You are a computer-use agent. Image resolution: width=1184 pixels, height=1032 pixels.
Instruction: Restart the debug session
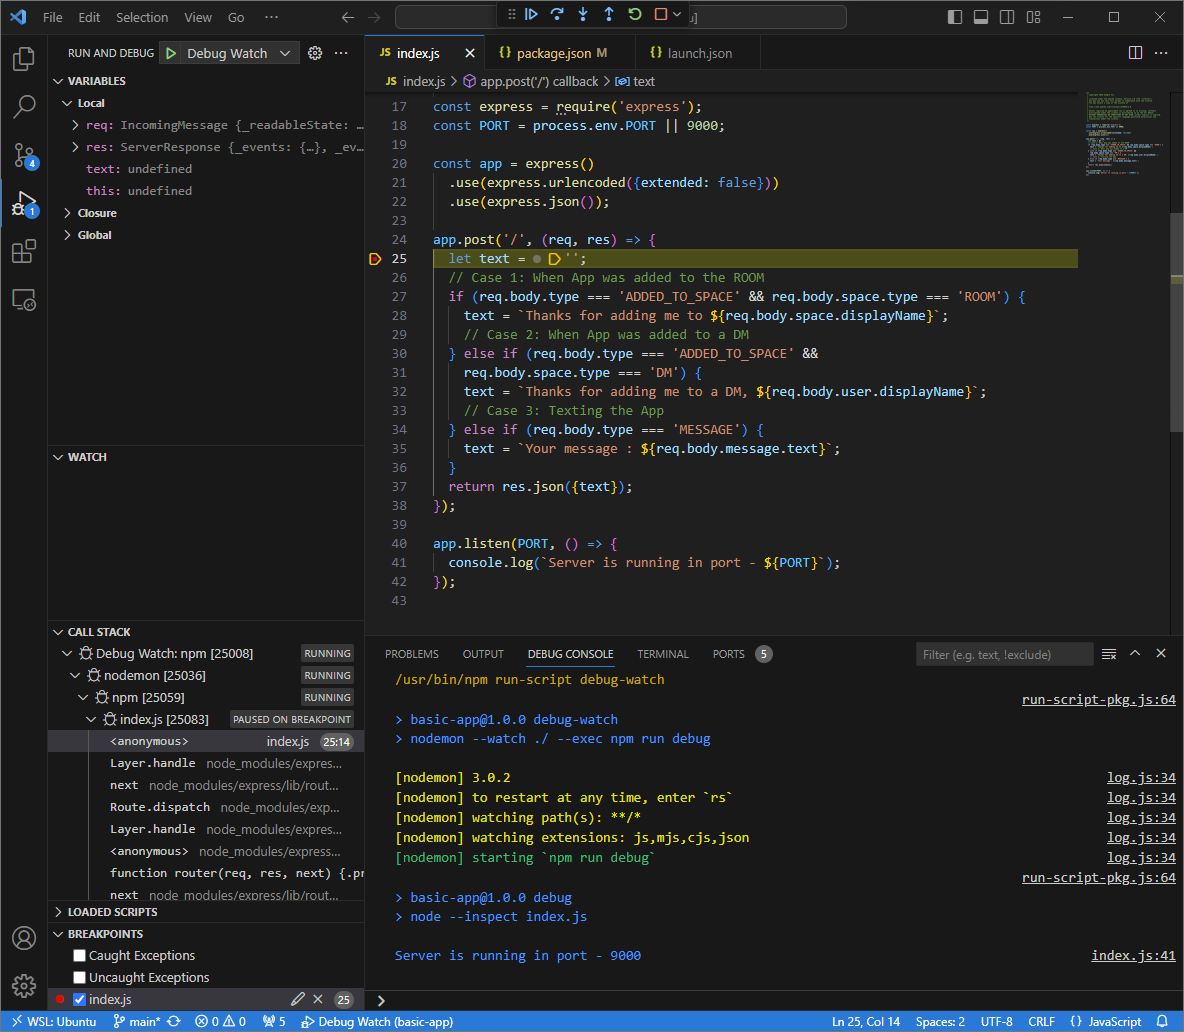pos(635,14)
